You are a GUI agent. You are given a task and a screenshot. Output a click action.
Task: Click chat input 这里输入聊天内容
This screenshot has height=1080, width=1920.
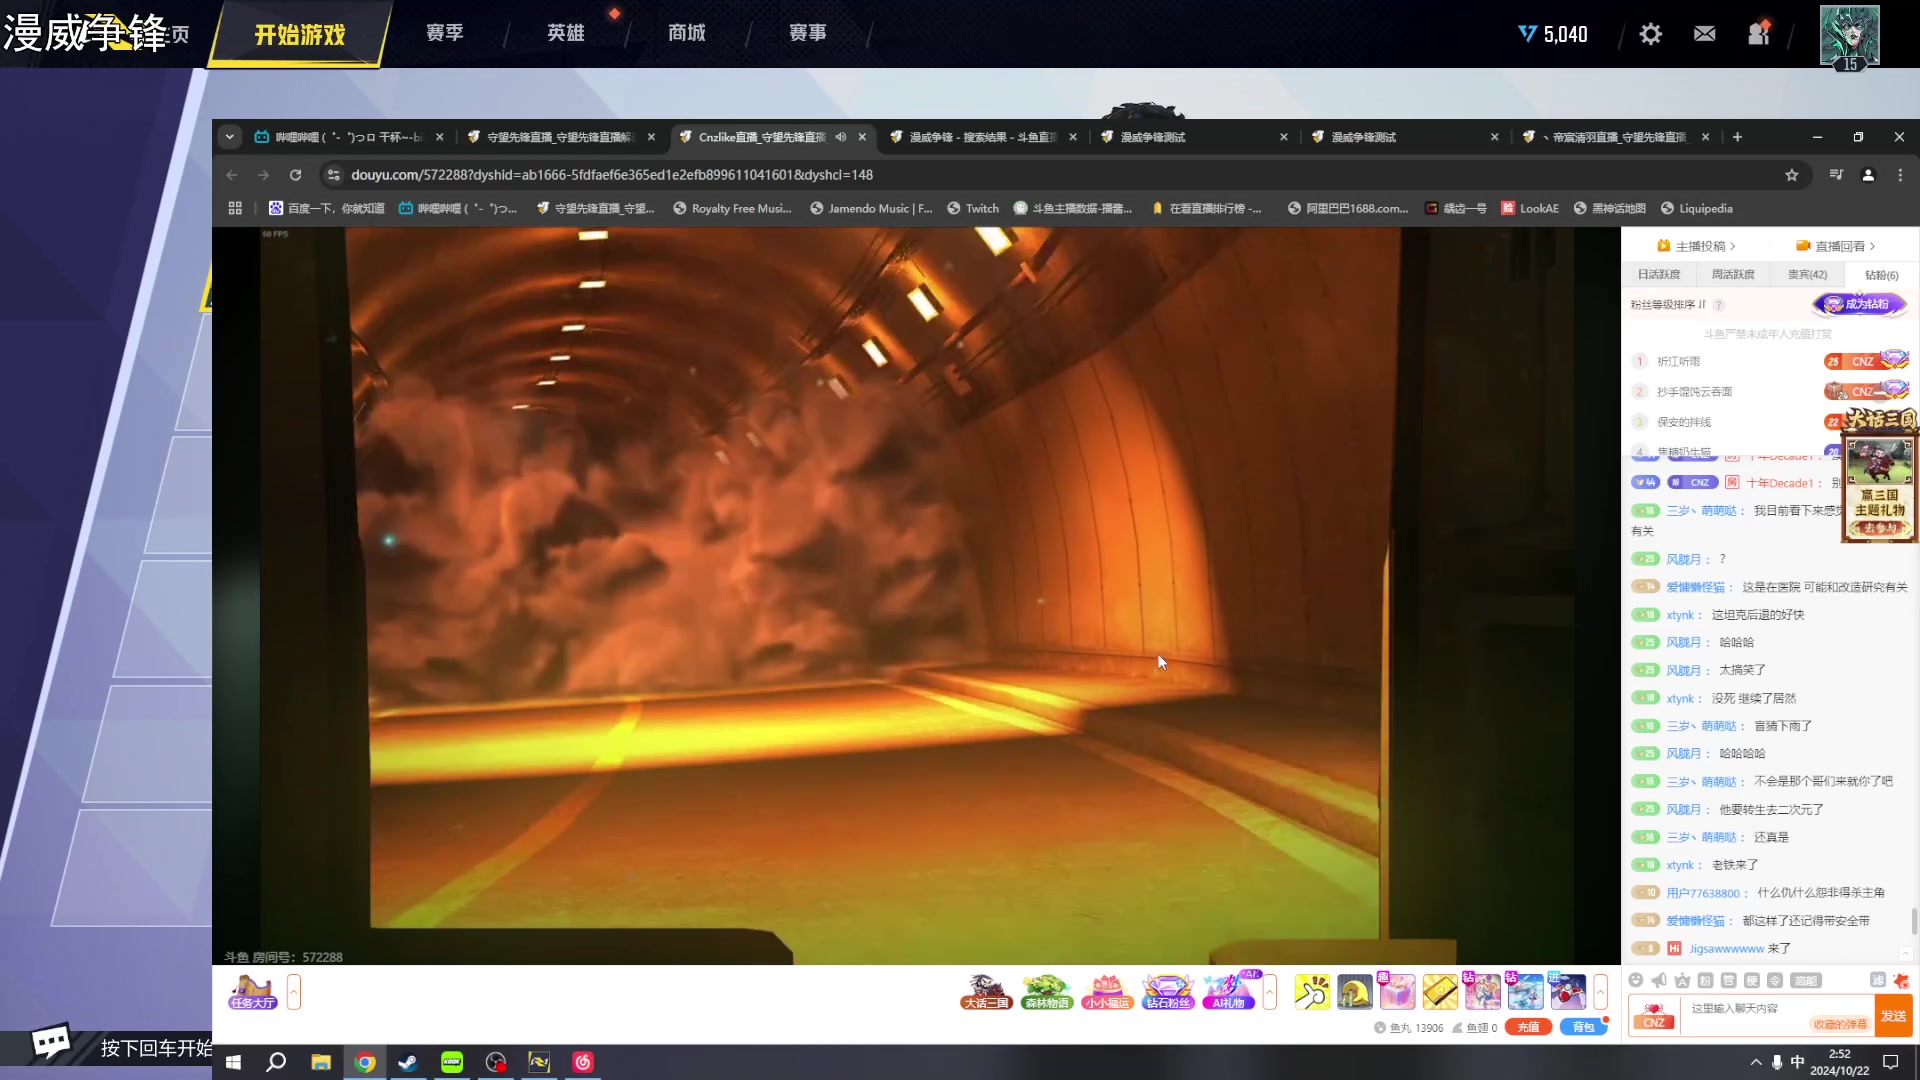1780,1015
